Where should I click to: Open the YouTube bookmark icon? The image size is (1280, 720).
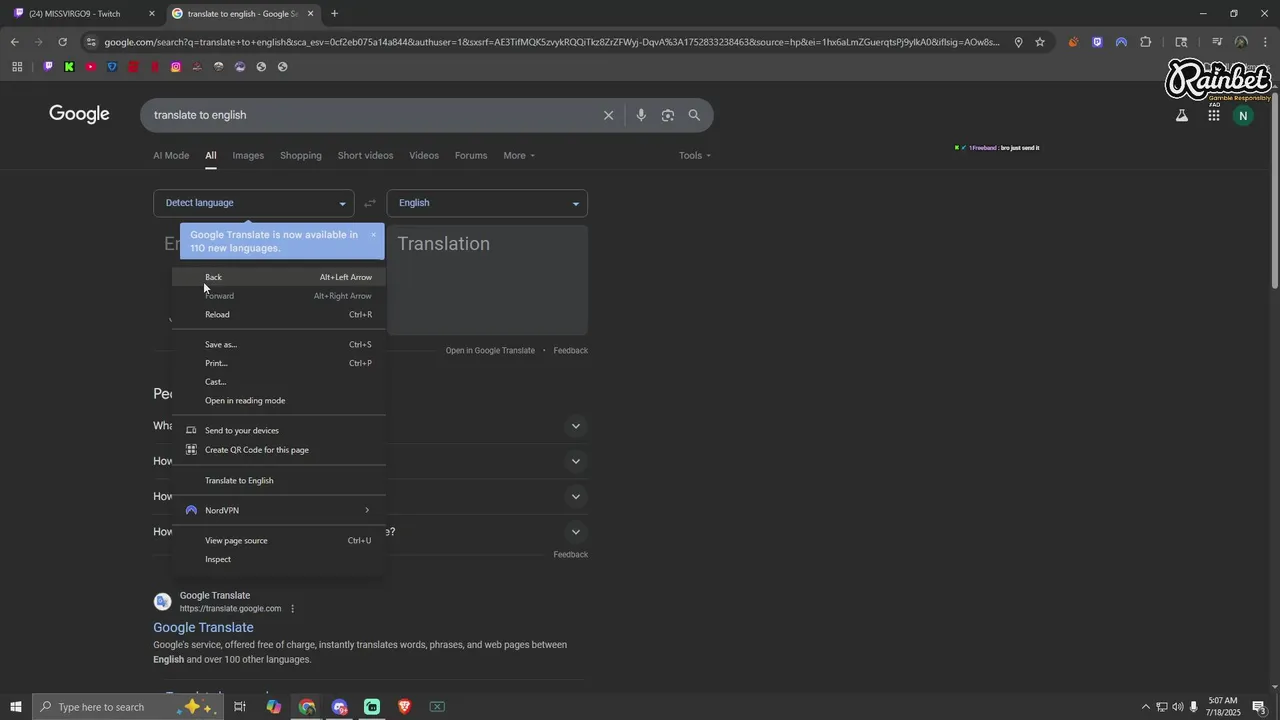click(x=91, y=67)
